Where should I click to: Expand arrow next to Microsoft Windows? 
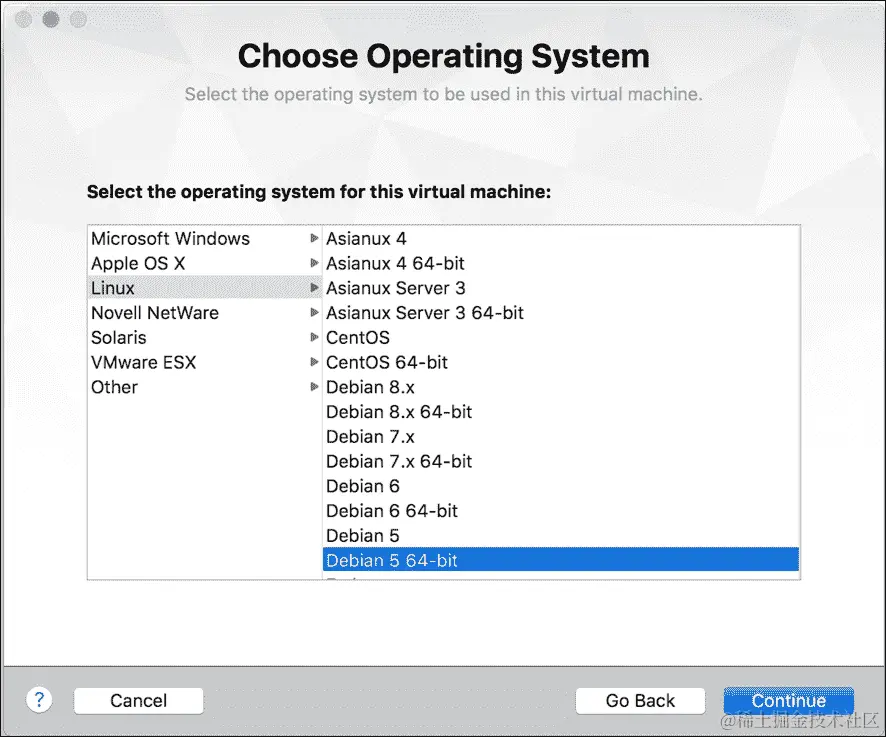(315, 239)
